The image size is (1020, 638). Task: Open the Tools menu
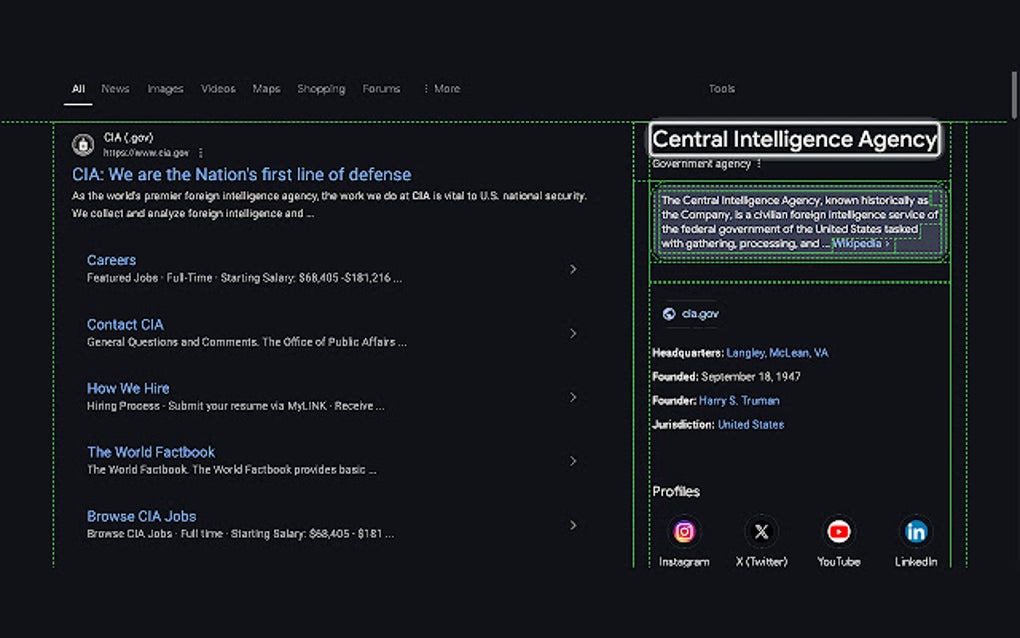pyautogui.click(x=721, y=88)
